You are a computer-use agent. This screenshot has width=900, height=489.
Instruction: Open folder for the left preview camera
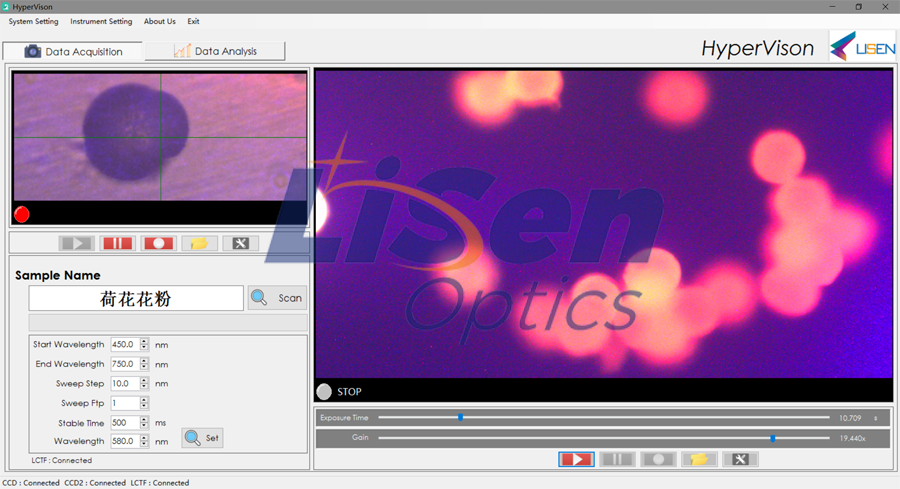coord(199,243)
